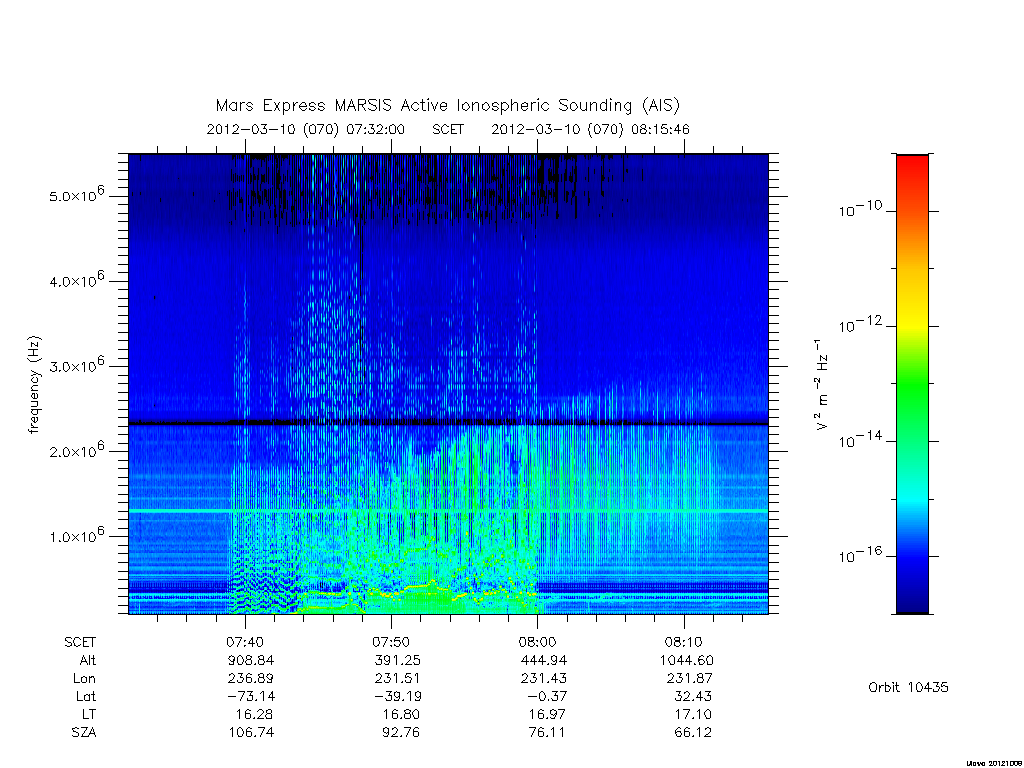1024x768 pixels.
Task: Select the start time '2012-03-10 (070) 07:32:00'
Action: point(306,129)
